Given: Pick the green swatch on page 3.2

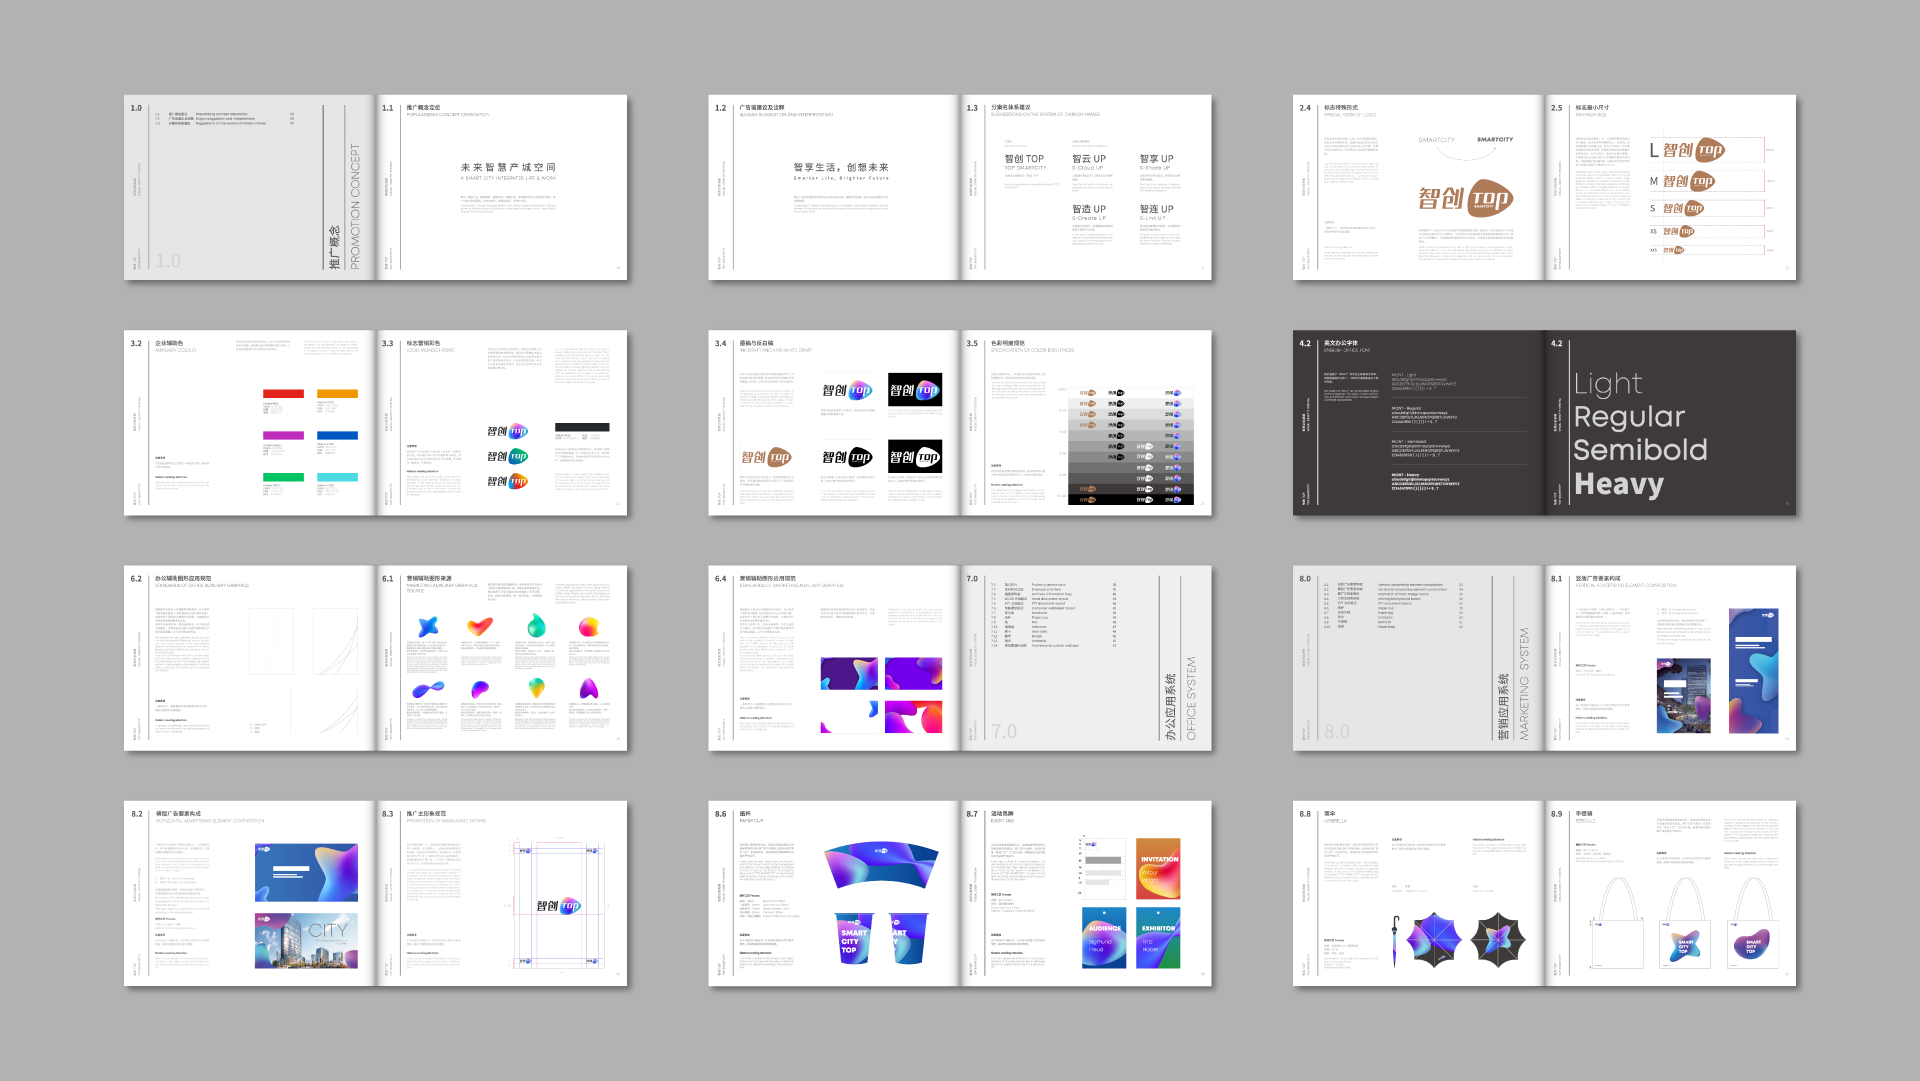Looking at the screenshot, I should [x=283, y=477].
